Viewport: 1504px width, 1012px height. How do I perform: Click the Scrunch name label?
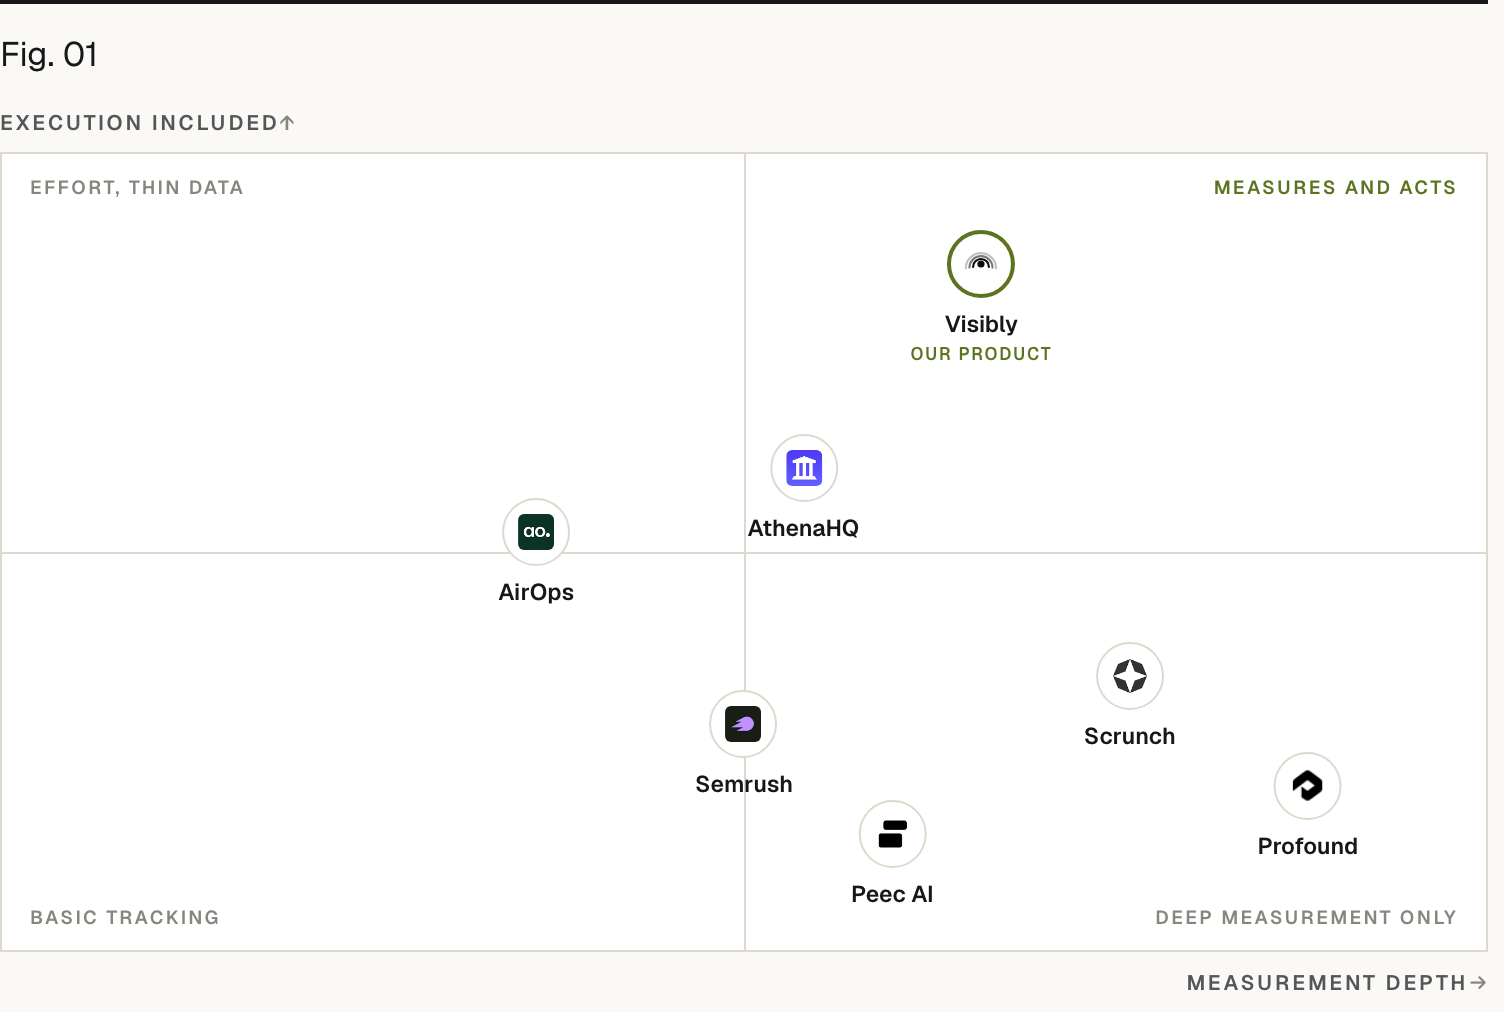1130,736
